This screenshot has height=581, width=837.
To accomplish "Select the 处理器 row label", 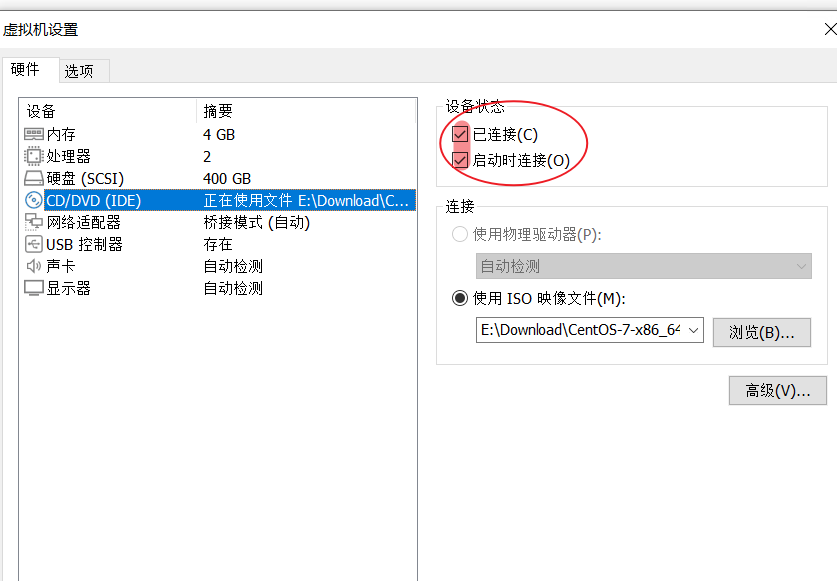I will 68,156.
